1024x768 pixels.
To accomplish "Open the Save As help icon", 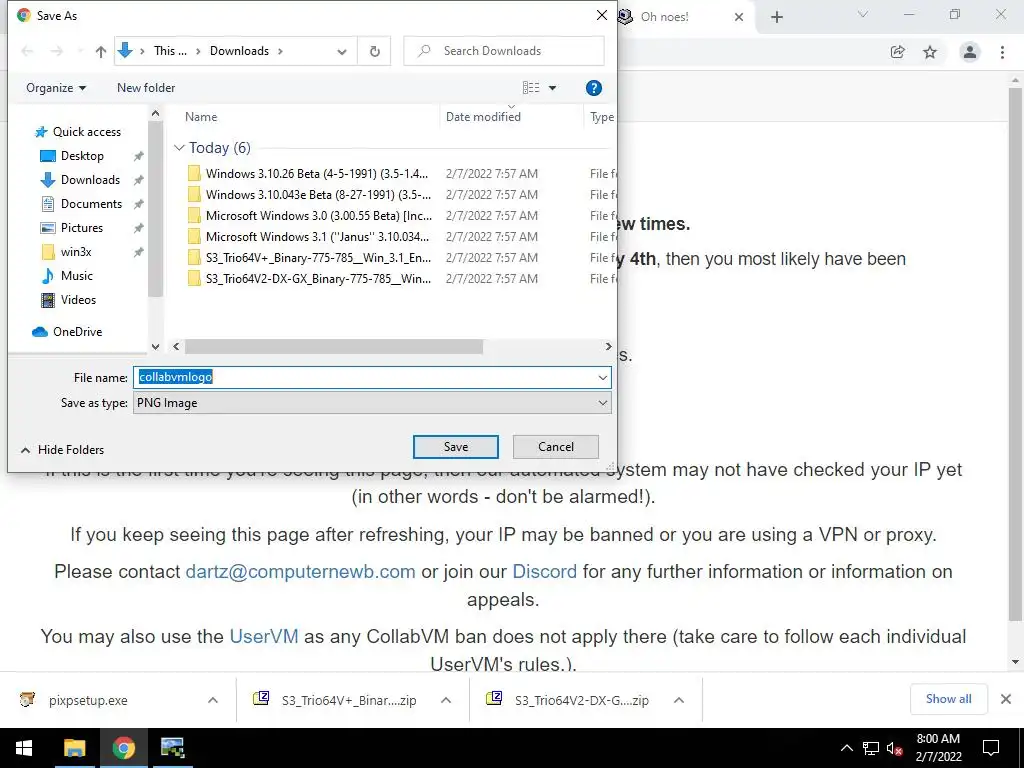I will point(593,88).
